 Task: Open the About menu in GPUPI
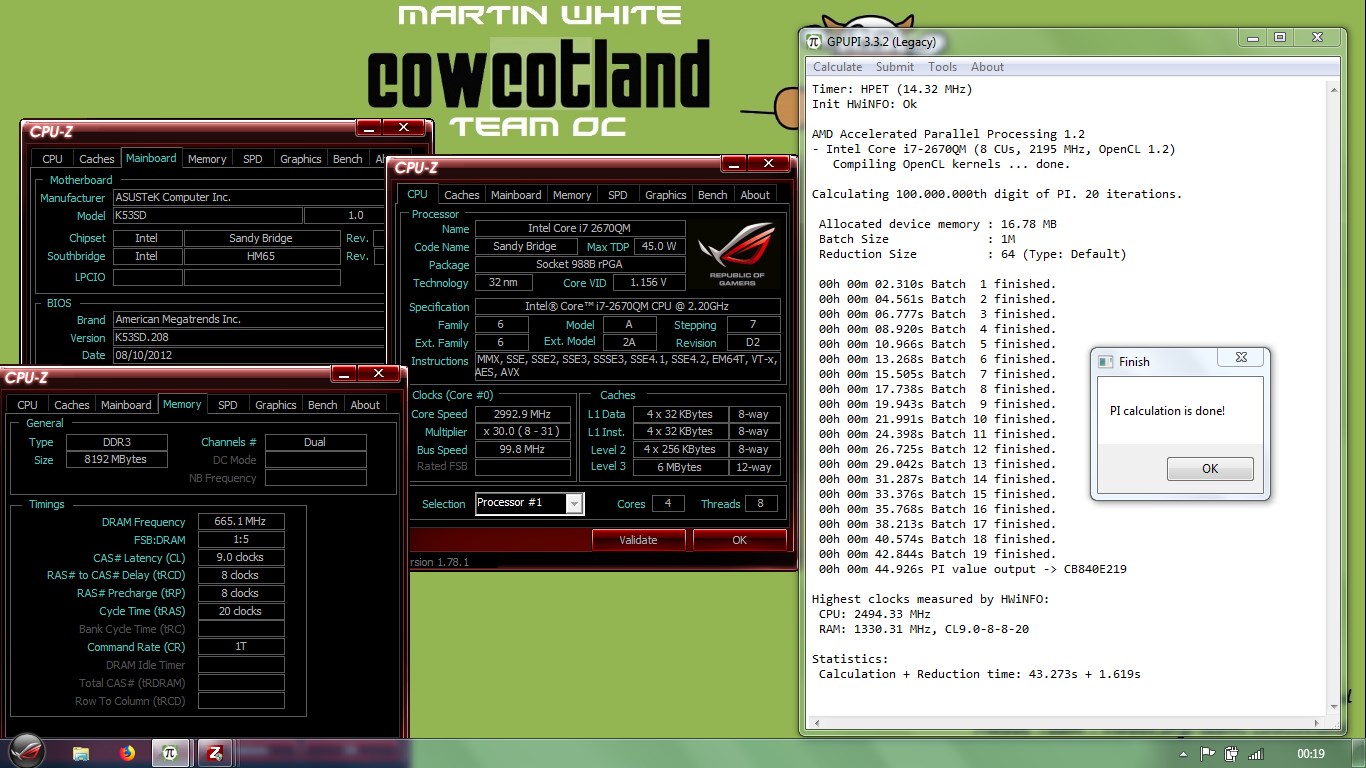(987, 67)
